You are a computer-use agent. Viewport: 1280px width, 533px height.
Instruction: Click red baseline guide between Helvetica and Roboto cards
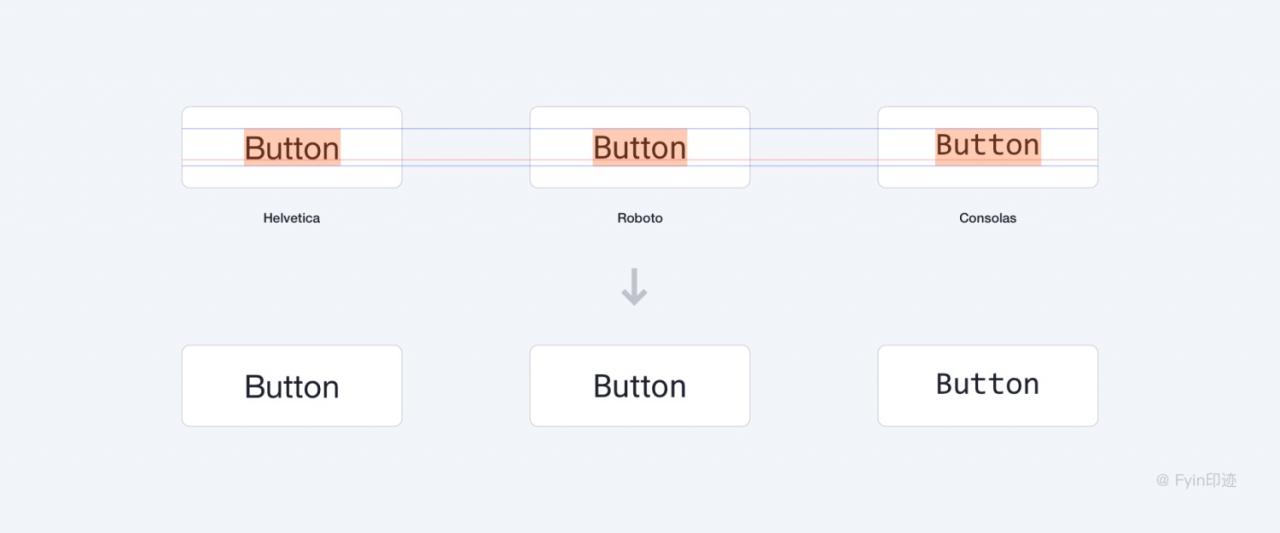tap(465, 160)
